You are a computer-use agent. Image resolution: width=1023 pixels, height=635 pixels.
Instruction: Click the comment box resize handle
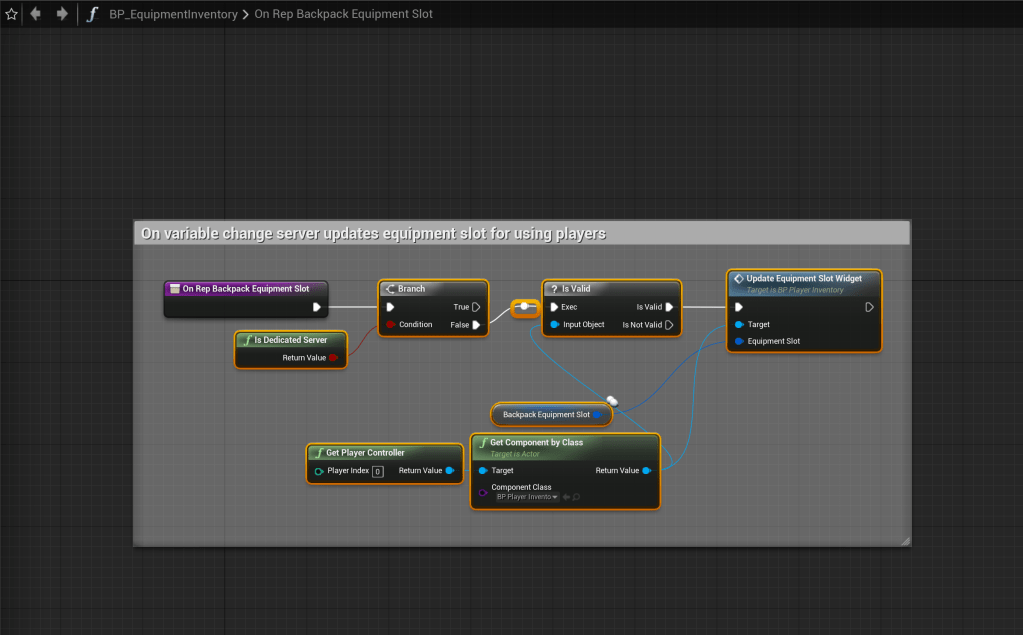pos(905,541)
